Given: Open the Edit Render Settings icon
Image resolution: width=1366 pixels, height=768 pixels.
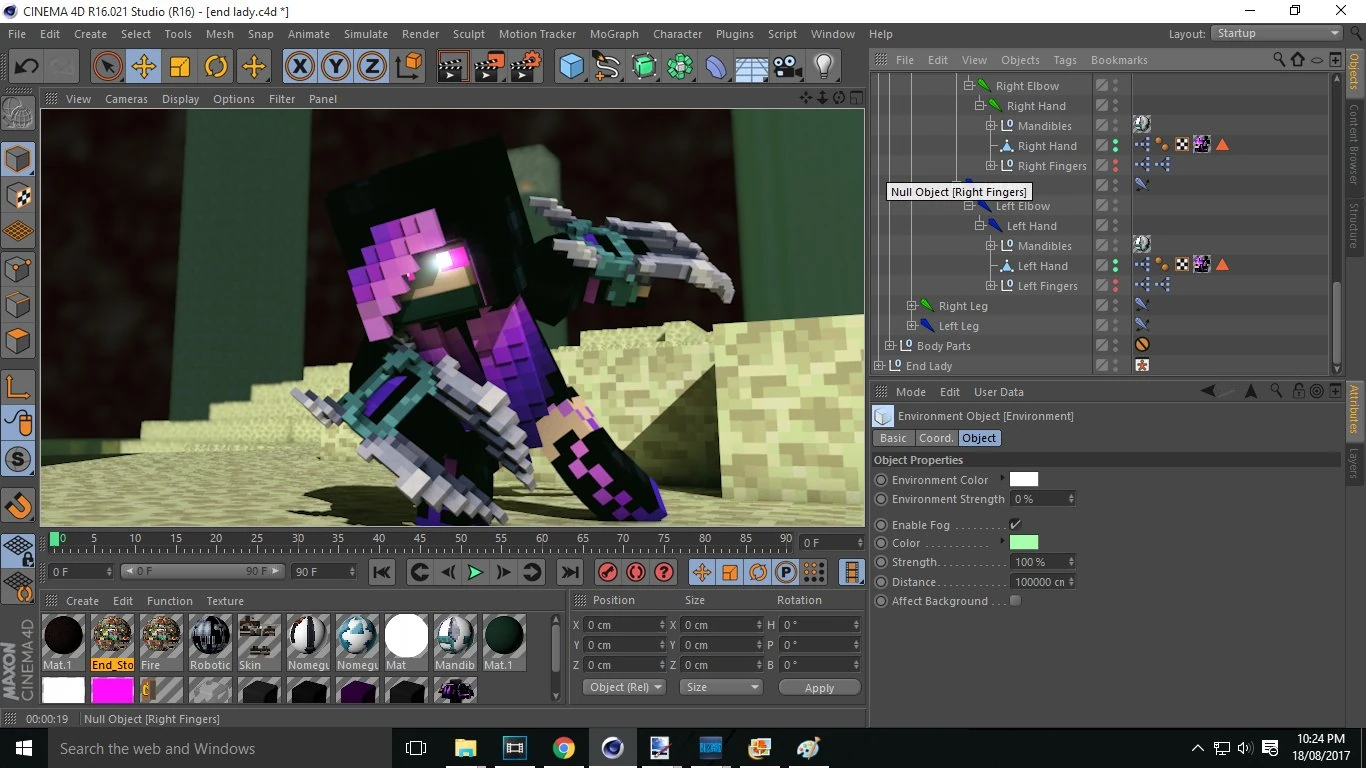Looking at the screenshot, I should coord(526,67).
